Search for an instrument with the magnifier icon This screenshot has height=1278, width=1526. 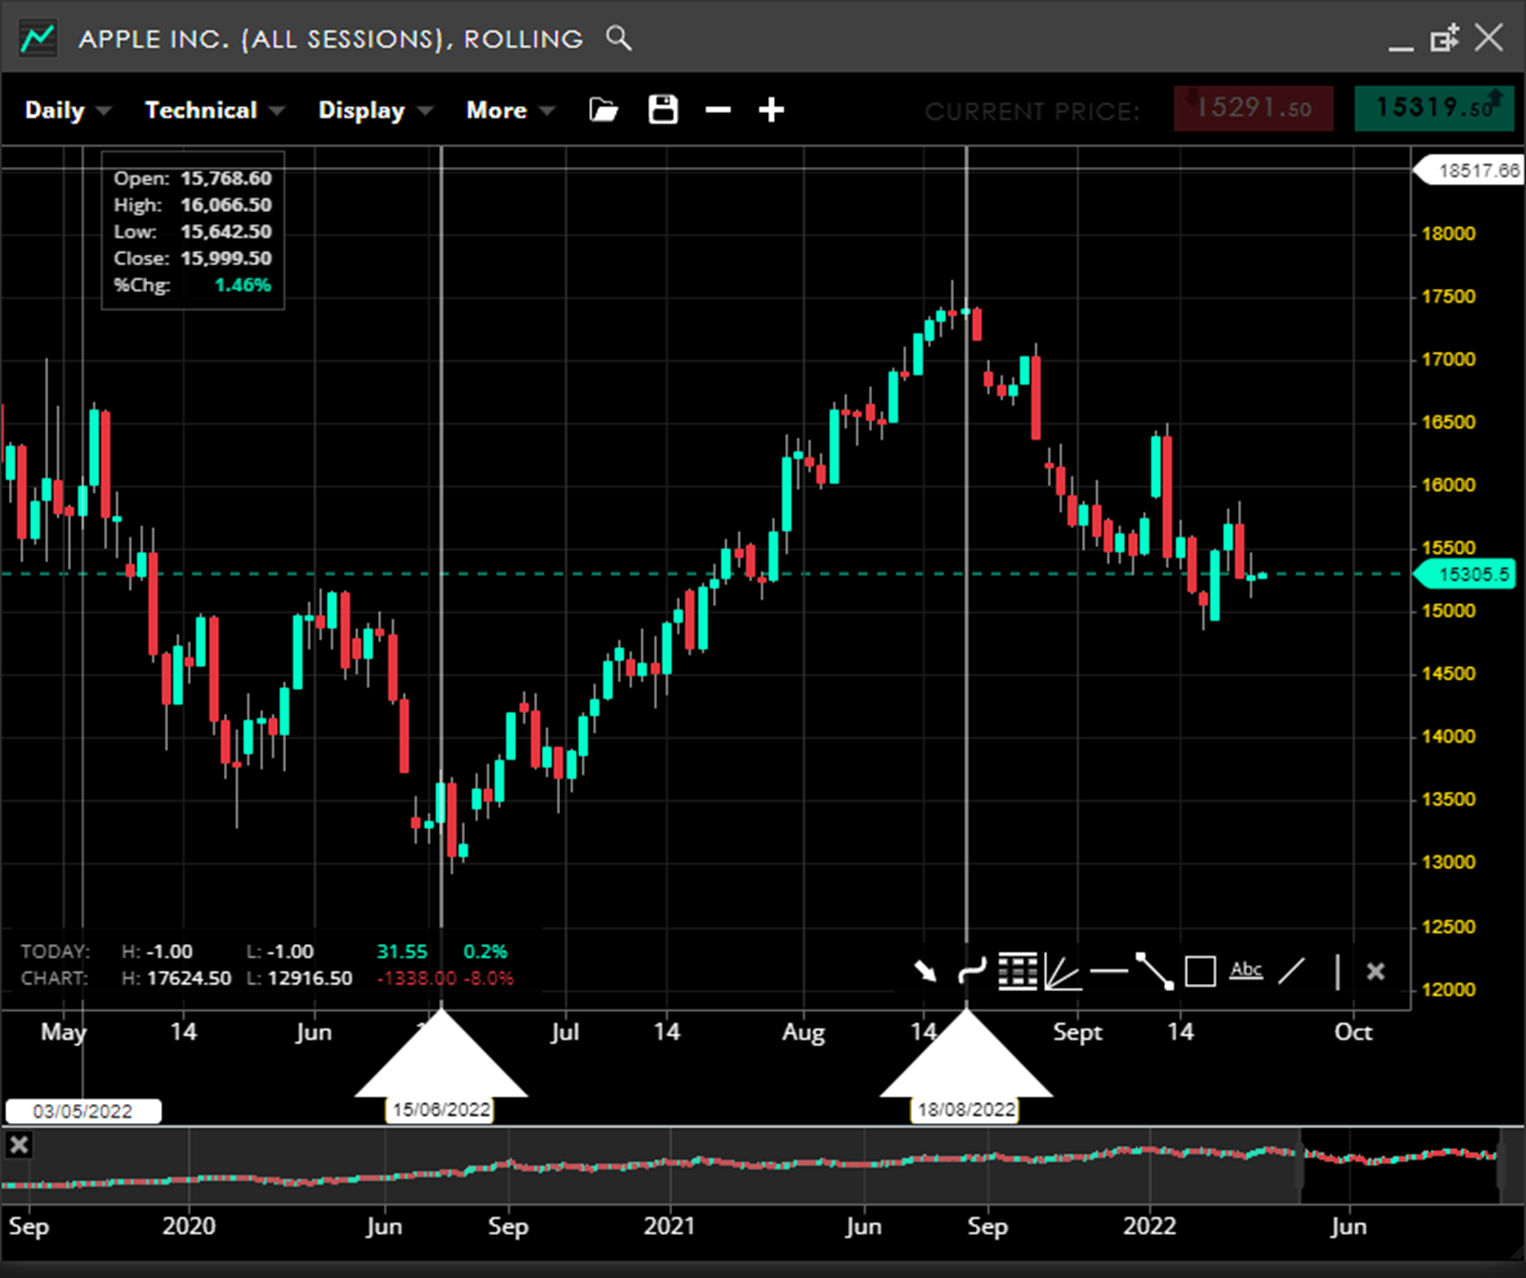coord(619,39)
